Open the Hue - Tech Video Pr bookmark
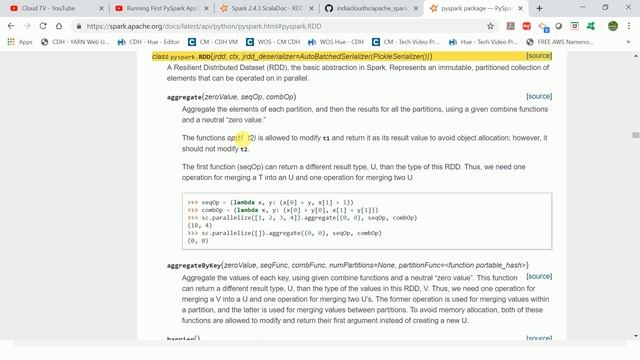This screenshot has height=360, width=640. tap(484, 42)
